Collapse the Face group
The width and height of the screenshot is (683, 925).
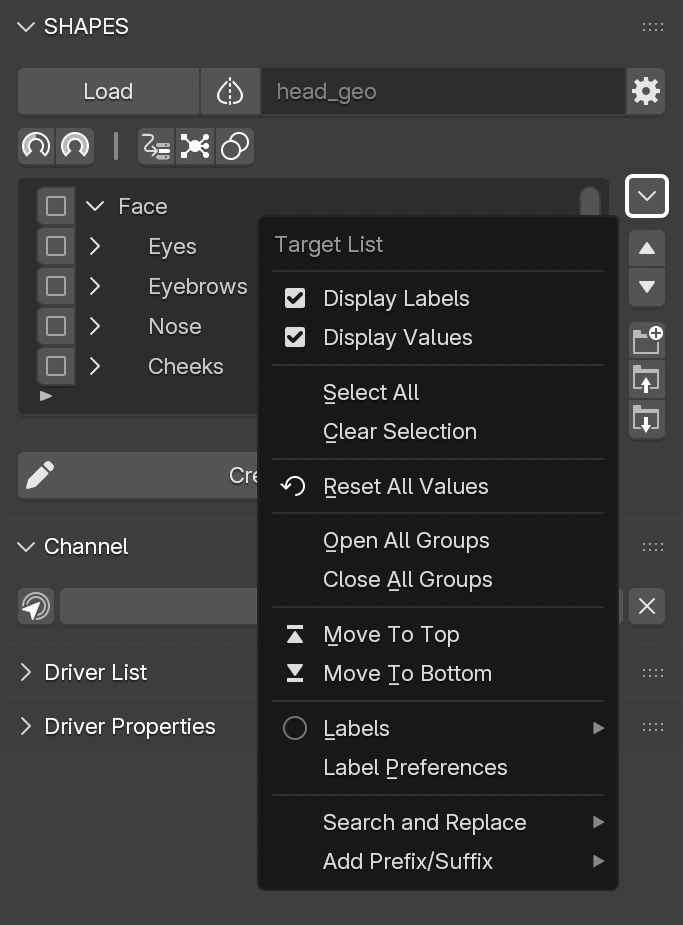pyautogui.click(x=95, y=206)
